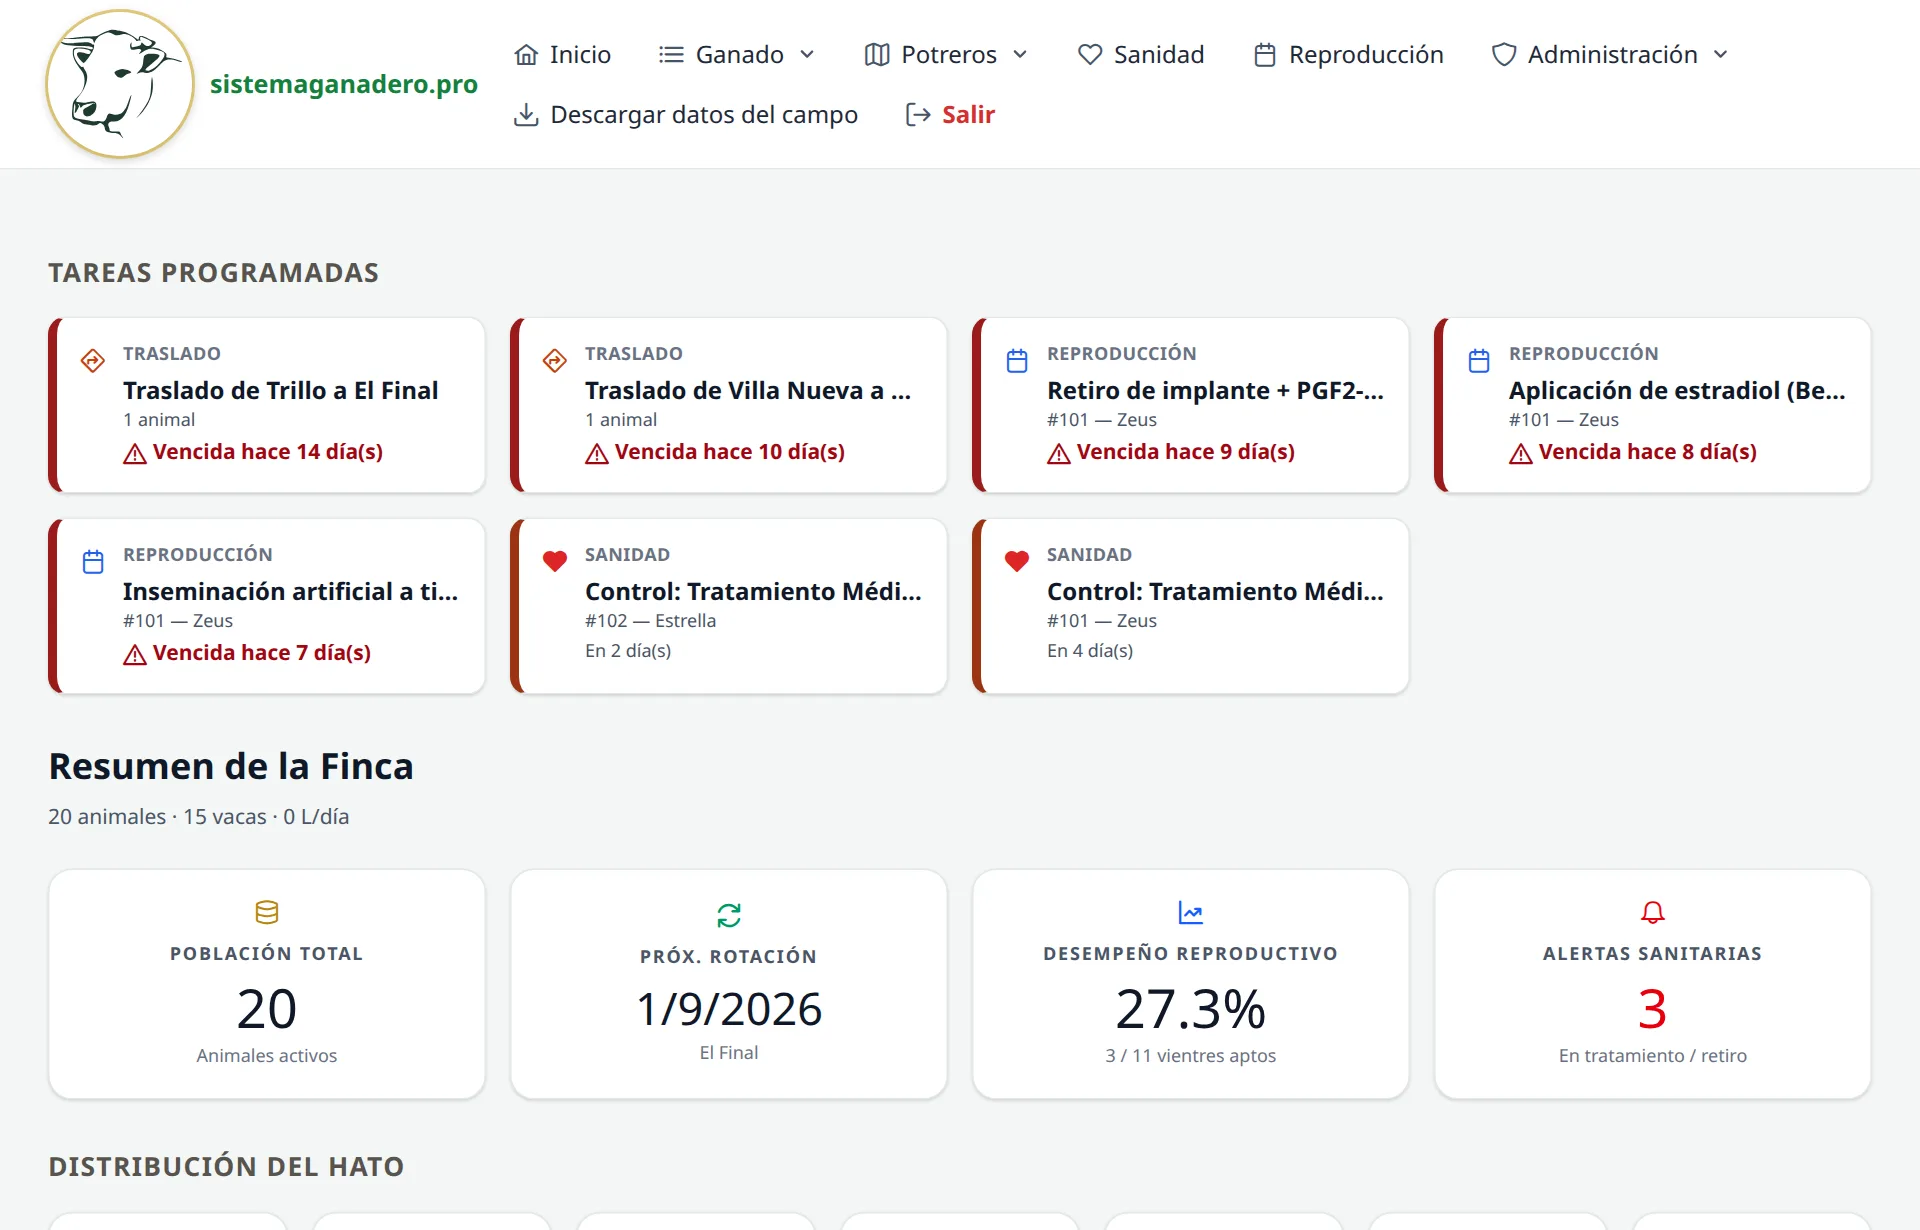
Task: Expand the Ganado dropdown chevron
Action: pos(807,55)
